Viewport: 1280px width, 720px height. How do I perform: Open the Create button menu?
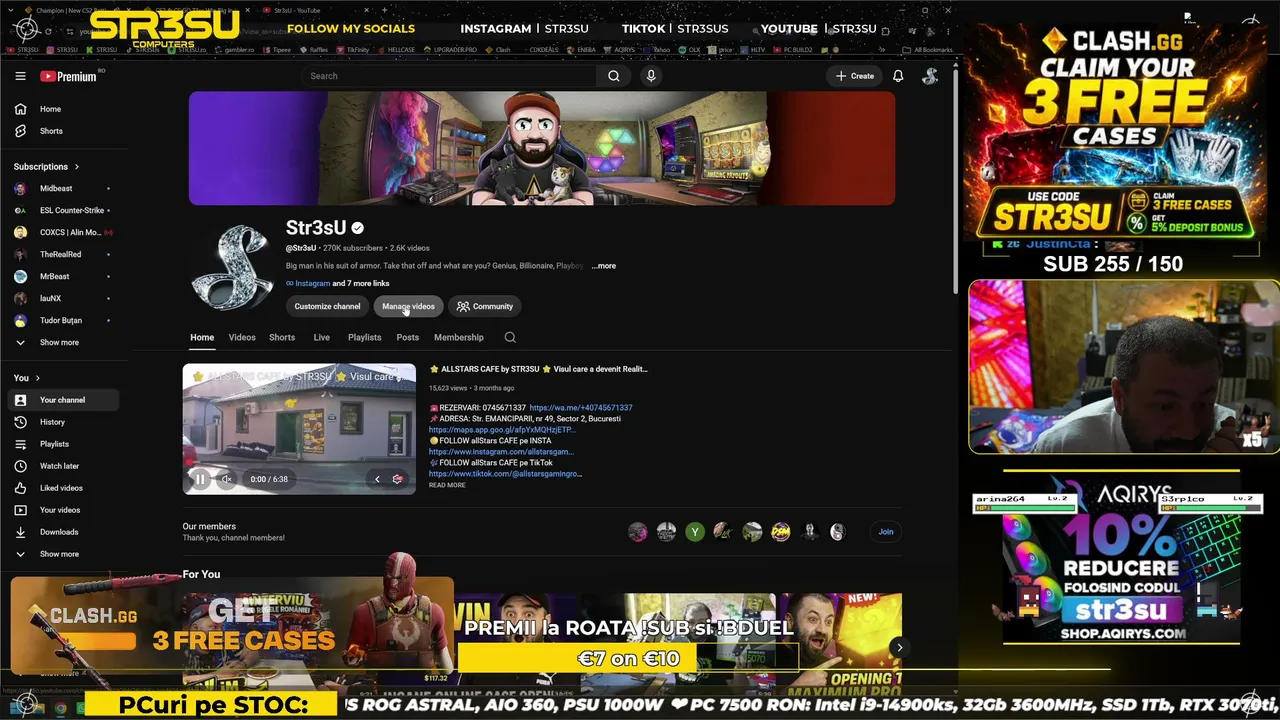tap(855, 76)
